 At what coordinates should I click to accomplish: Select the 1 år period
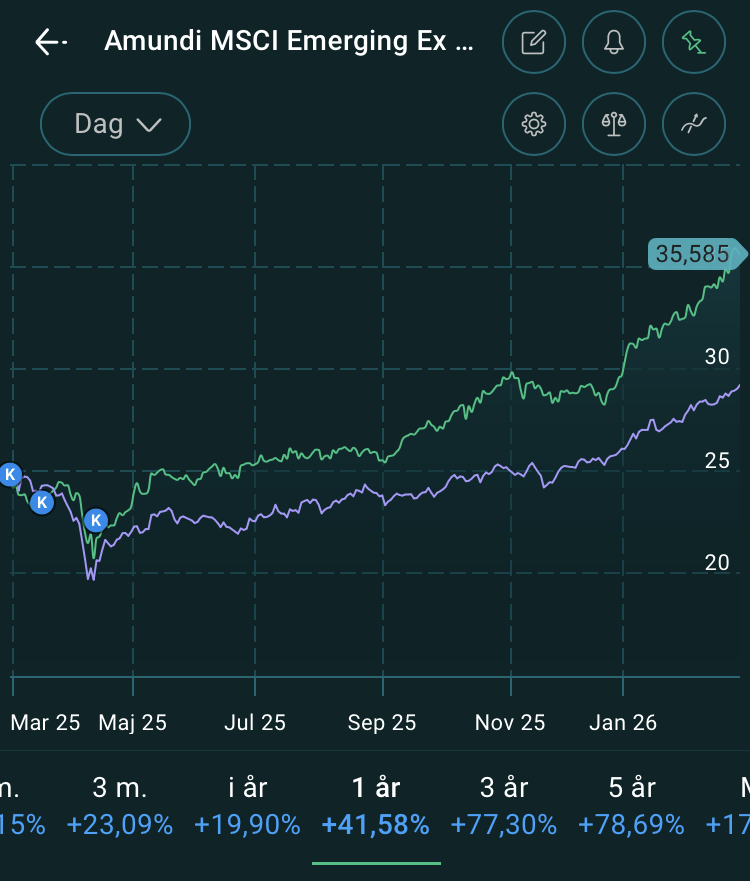pos(375,806)
